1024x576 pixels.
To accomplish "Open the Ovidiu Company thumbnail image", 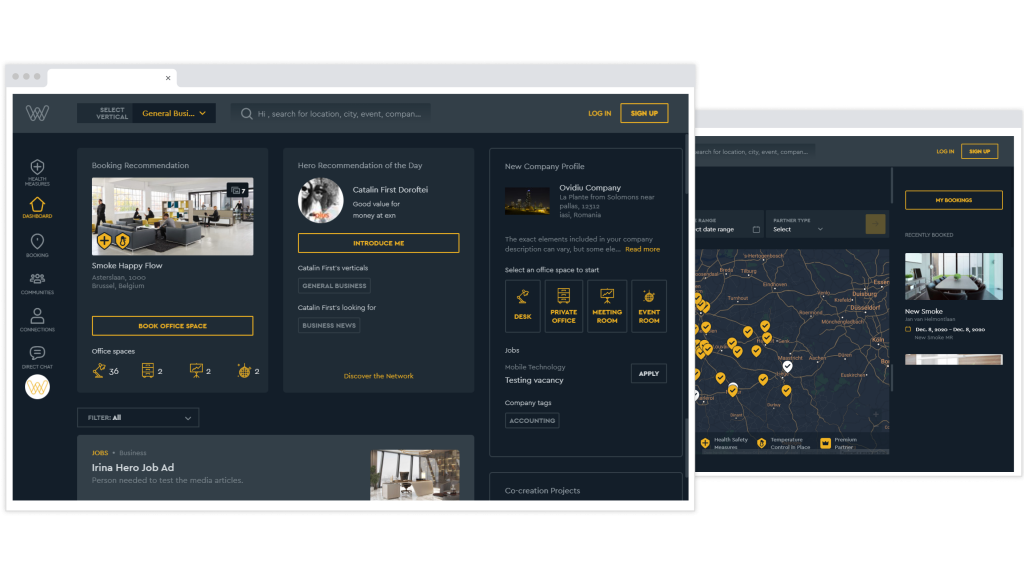I will (x=527, y=201).
